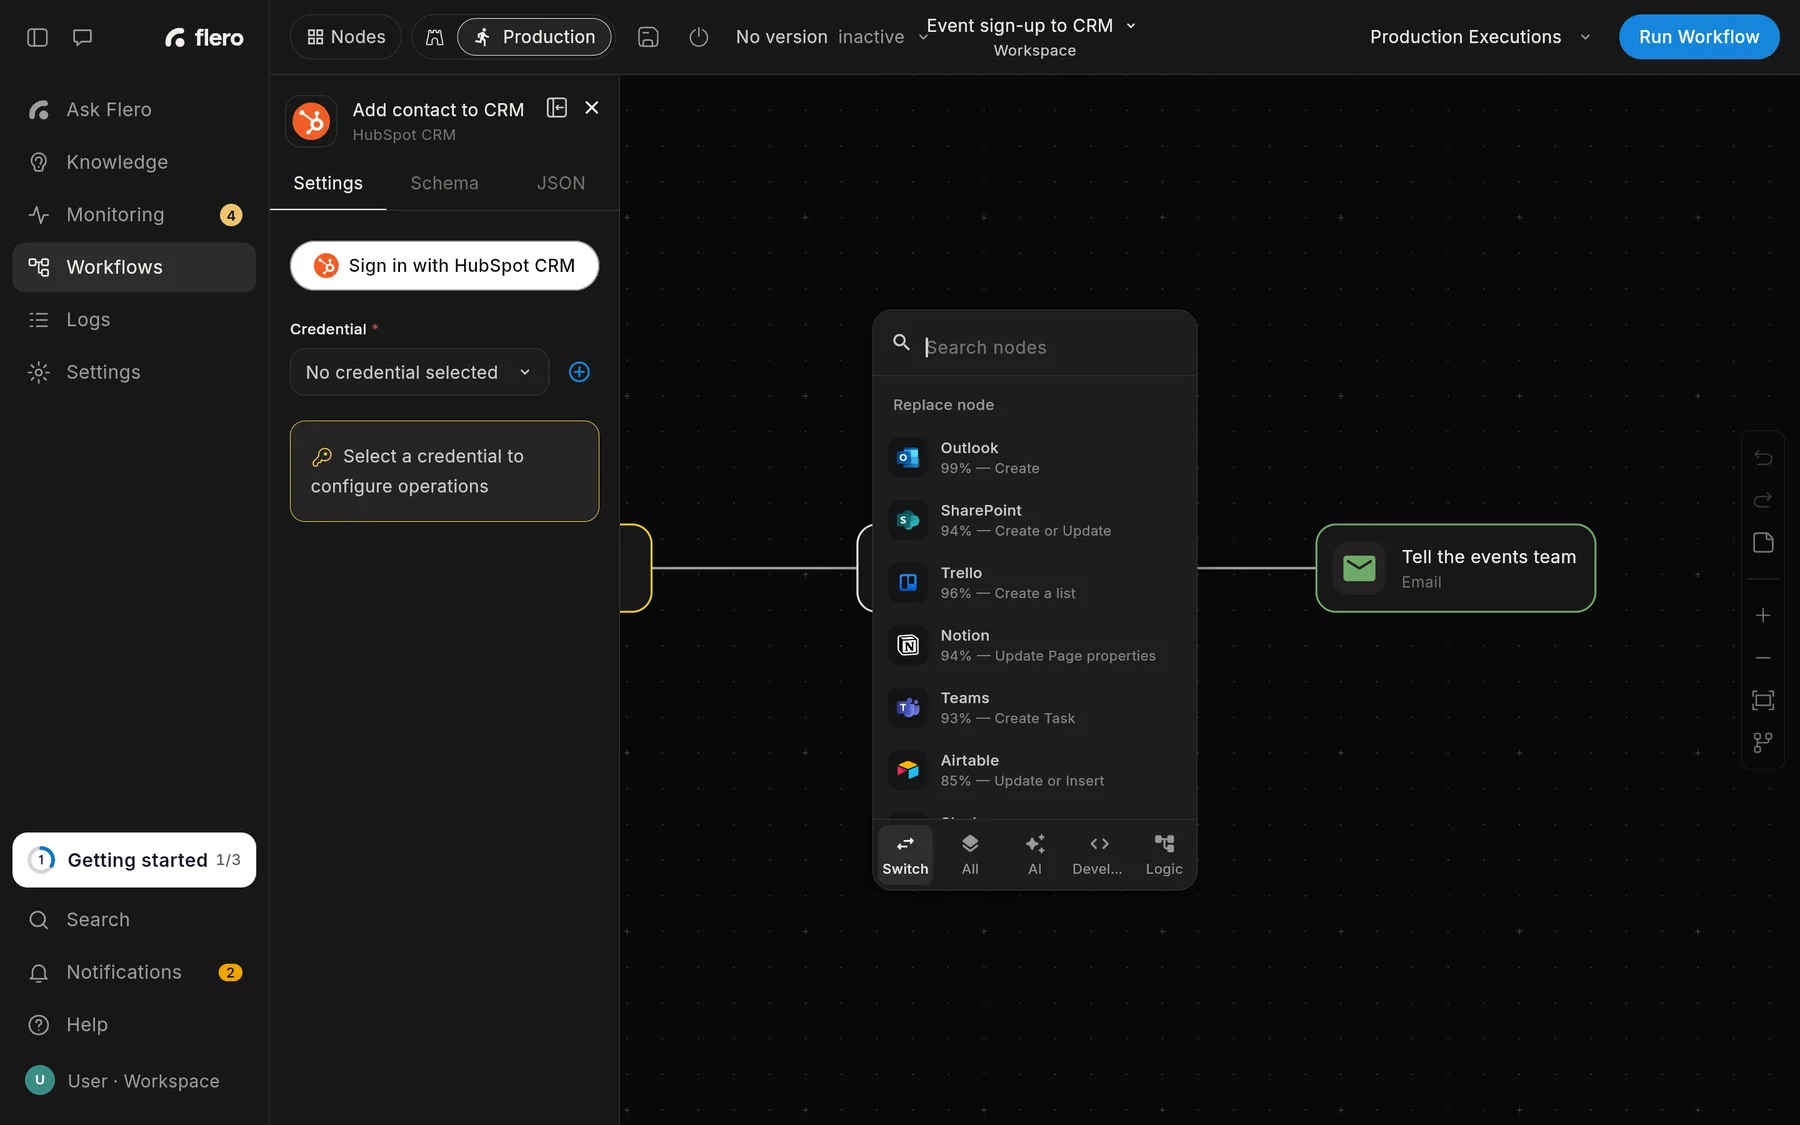Select the Outlook replacement node
This screenshot has width=1800, height=1125.
1034,458
